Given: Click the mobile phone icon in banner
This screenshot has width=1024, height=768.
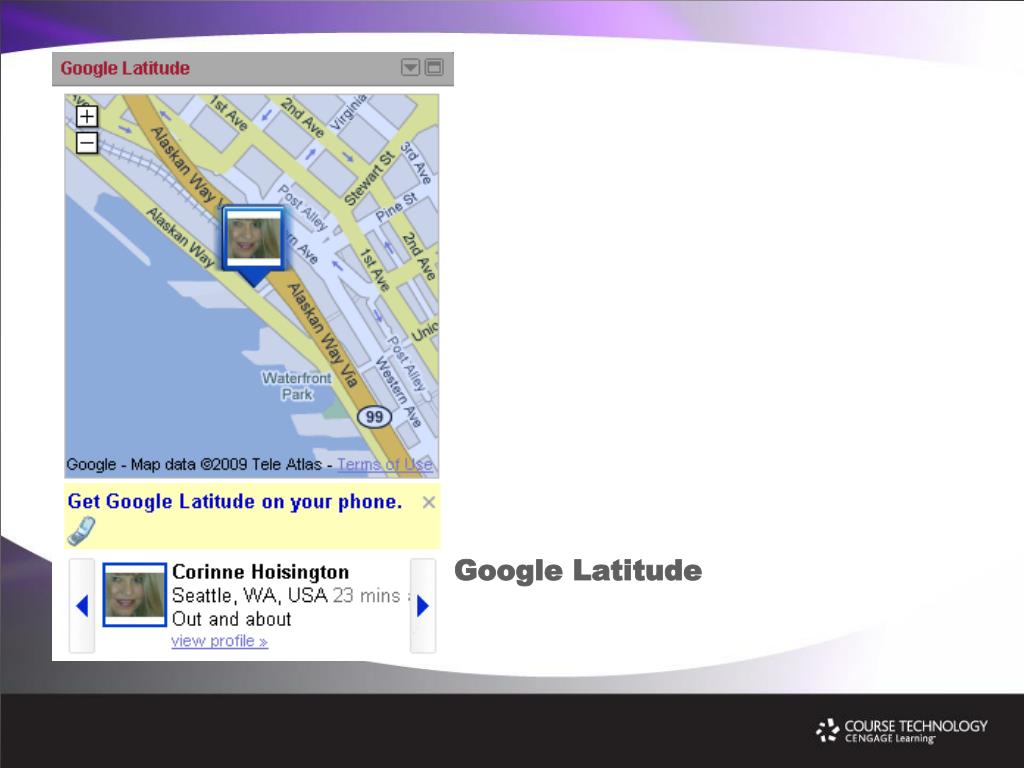Looking at the screenshot, I should tap(82, 531).
